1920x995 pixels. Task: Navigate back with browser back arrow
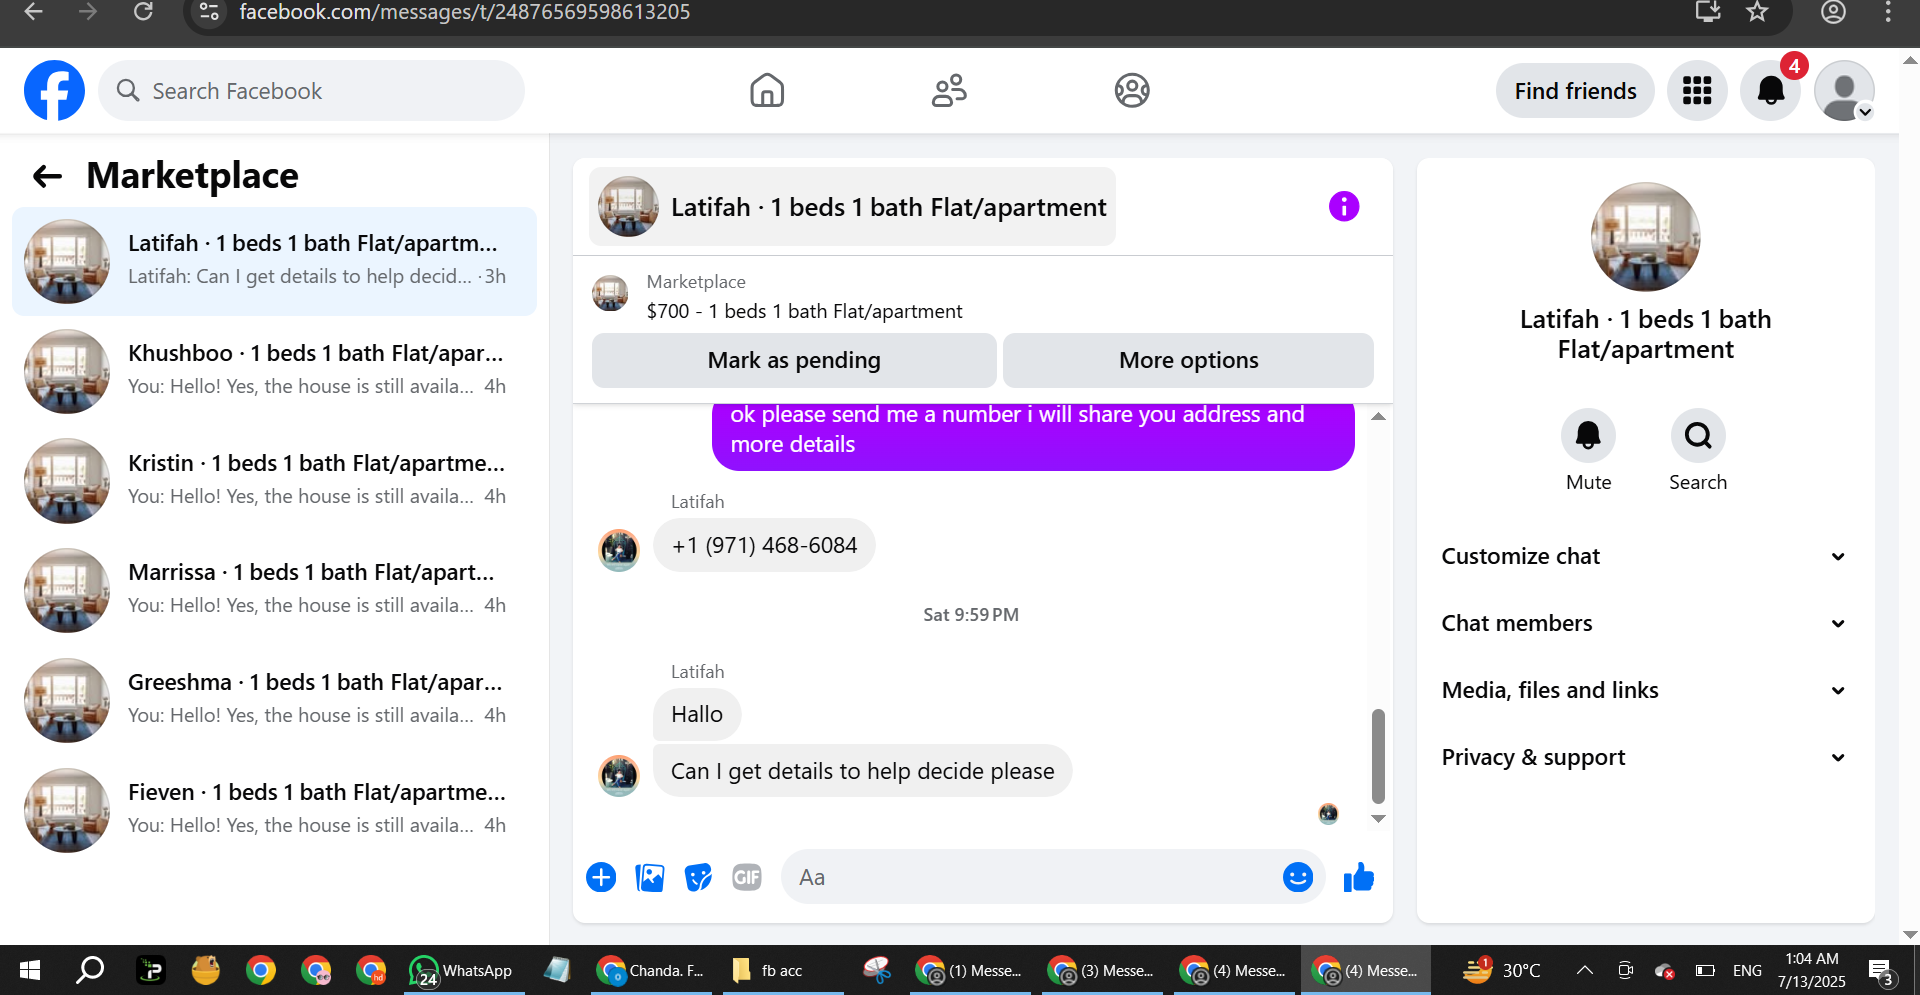pos(34,12)
